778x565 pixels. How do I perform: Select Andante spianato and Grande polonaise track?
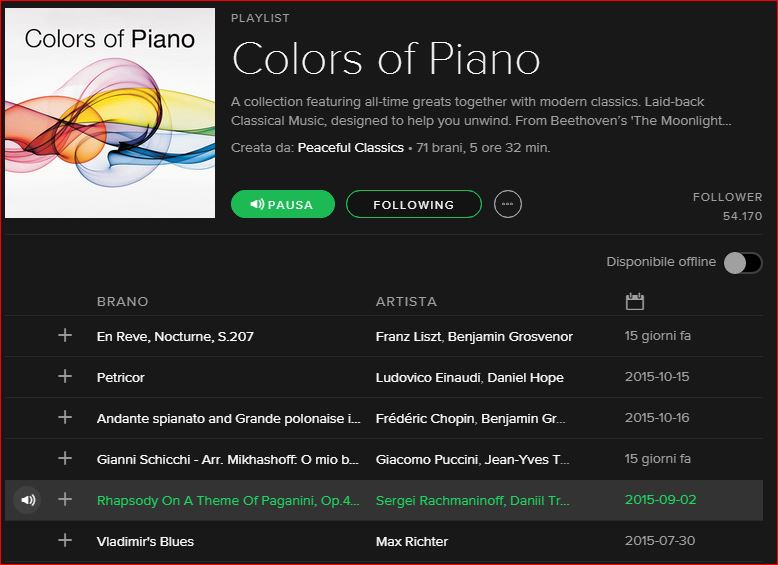pos(229,419)
